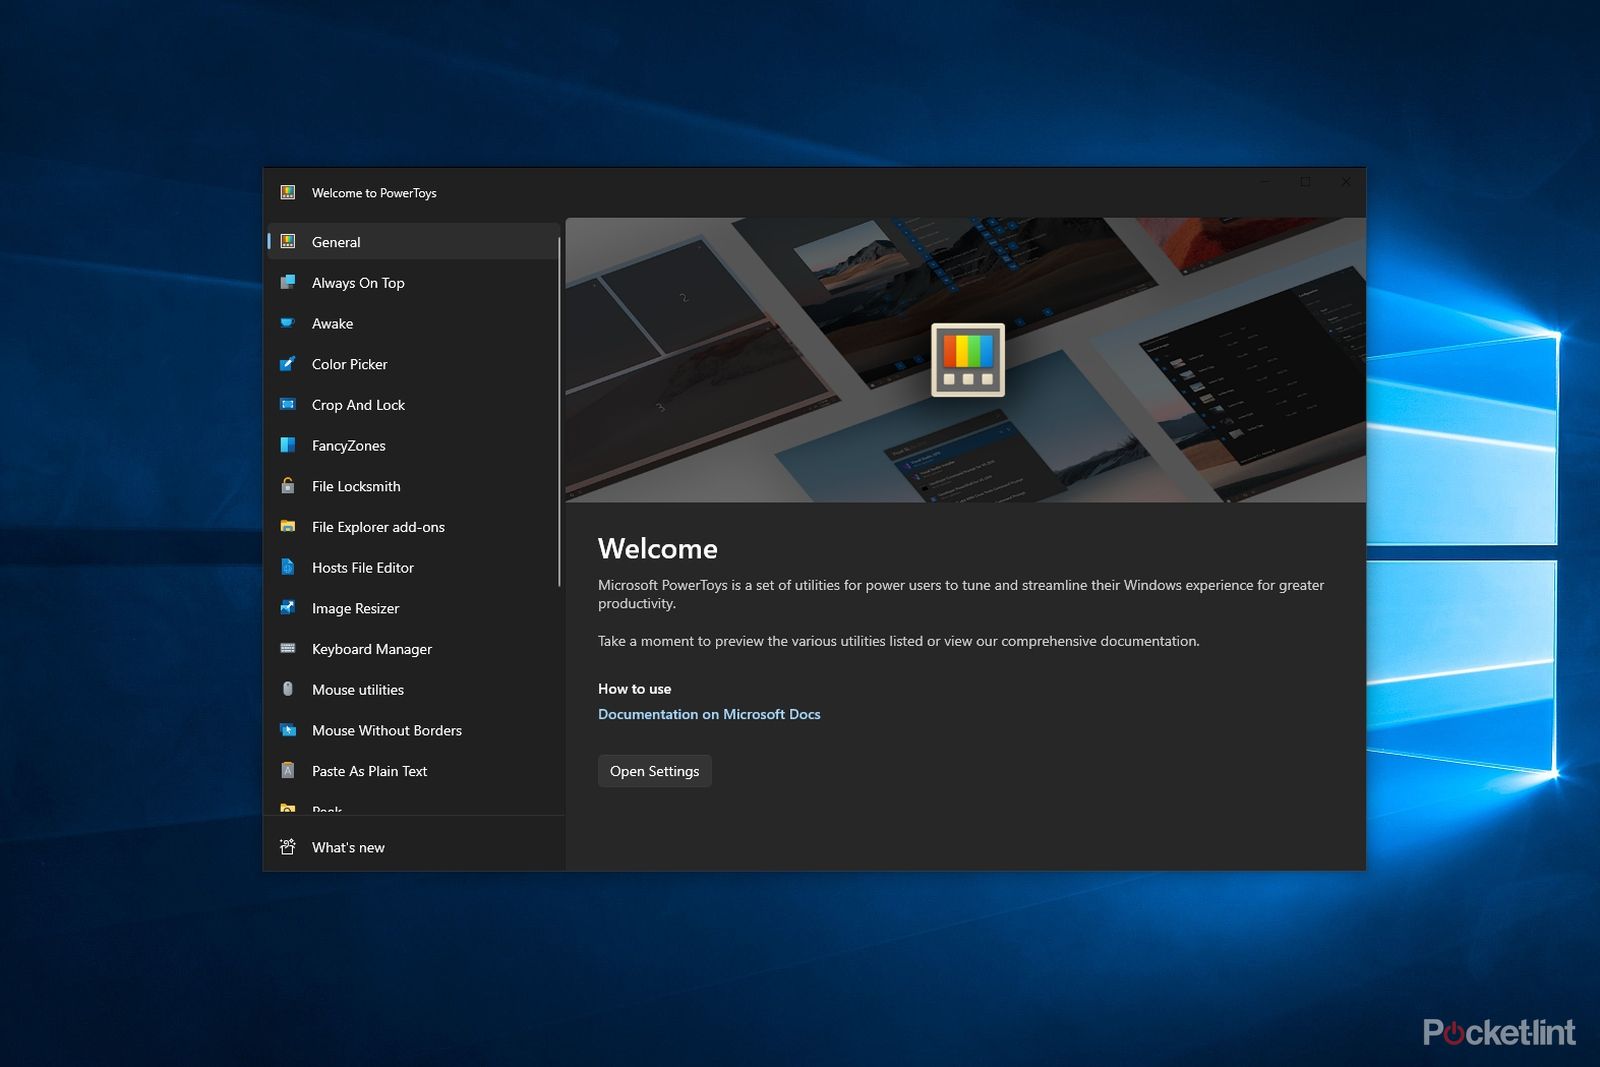The width and height of the screenshot is (1600, 1067).
Task: Click the General sidebar icon
Action: point(288,241)
